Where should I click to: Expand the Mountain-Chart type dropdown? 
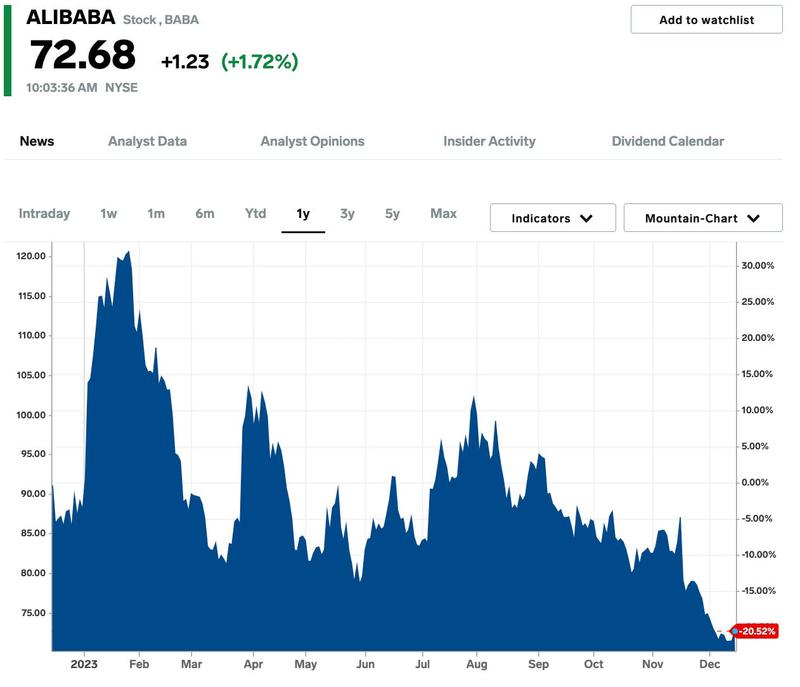pos(703,218)
